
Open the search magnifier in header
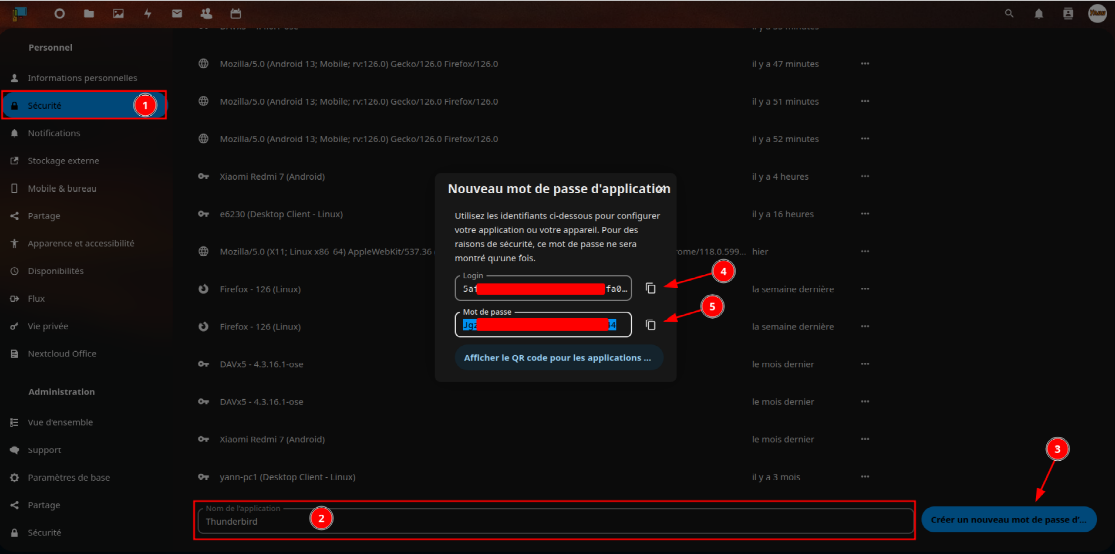[1009, 14]
